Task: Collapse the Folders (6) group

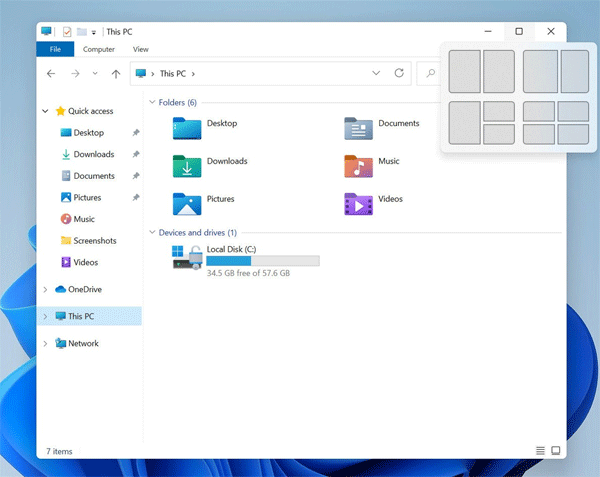Action: click(x=152, y=102)
